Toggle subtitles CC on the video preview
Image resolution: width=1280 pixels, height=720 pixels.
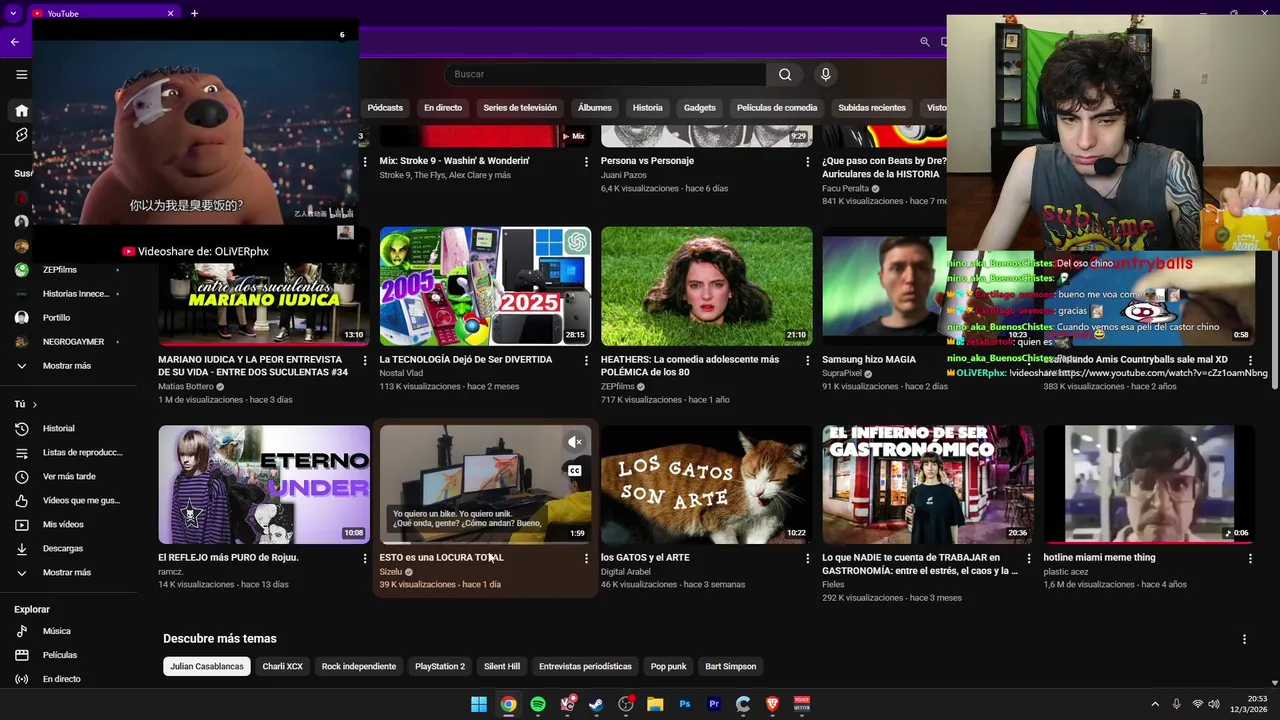tap(575, 471)
